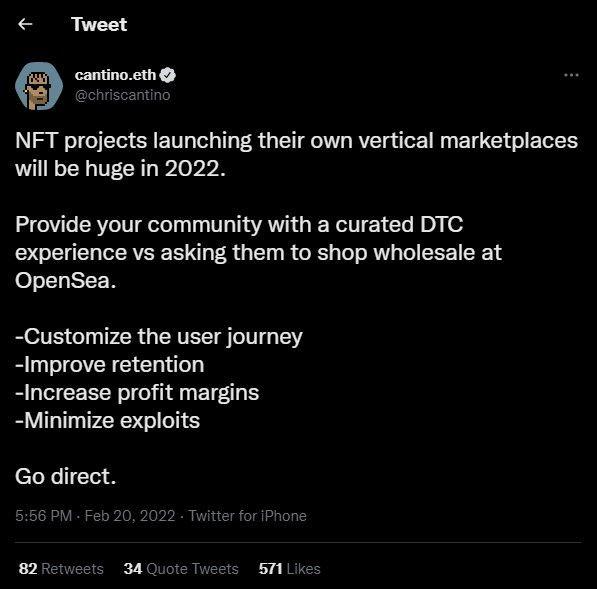Screen dimensions: 597x589
Task: Click the verified badge next to cantino.eth
Action: point(168,75)
